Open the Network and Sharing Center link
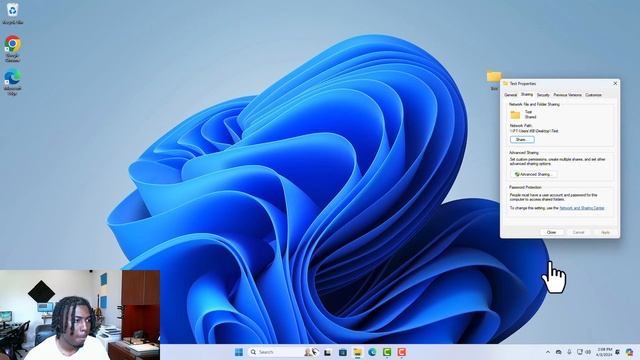The width and height of the screenshot is (640, 360). point(582,208)
